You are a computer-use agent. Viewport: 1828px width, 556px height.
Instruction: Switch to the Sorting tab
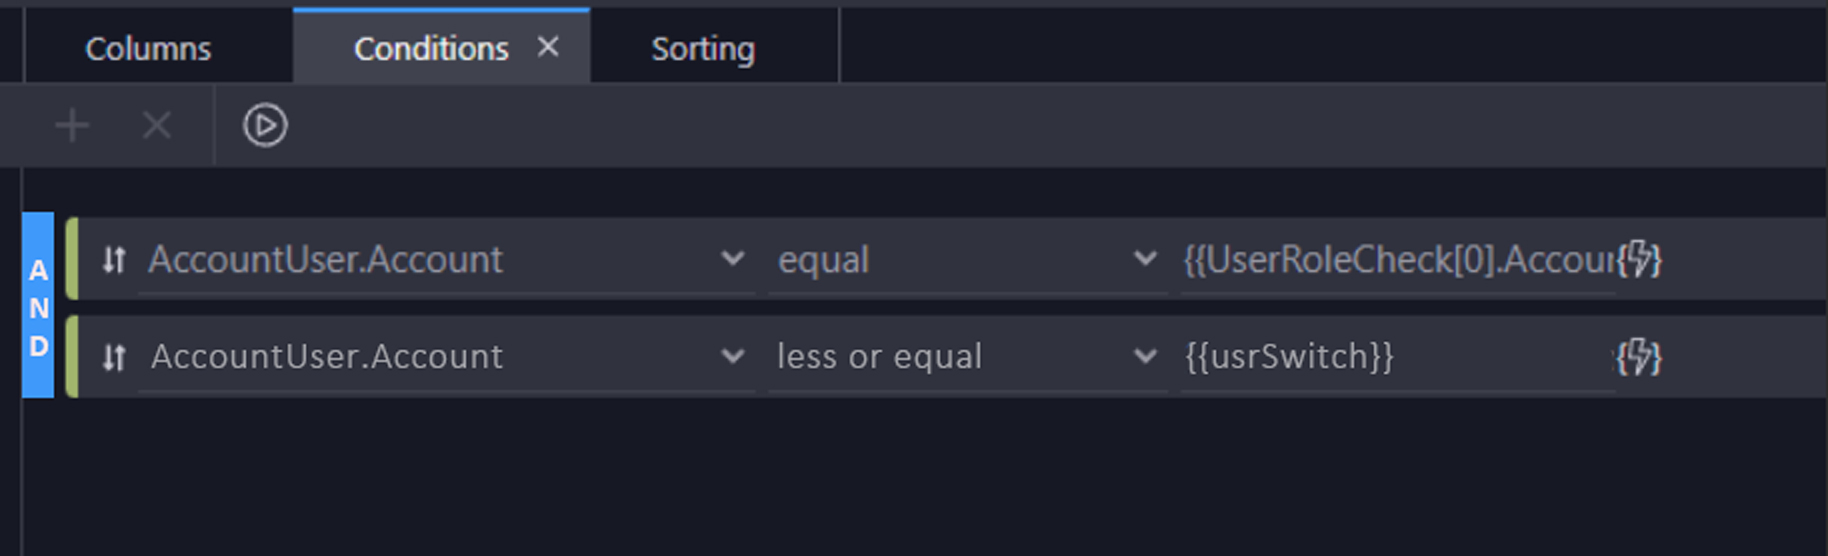coord(703,48)
